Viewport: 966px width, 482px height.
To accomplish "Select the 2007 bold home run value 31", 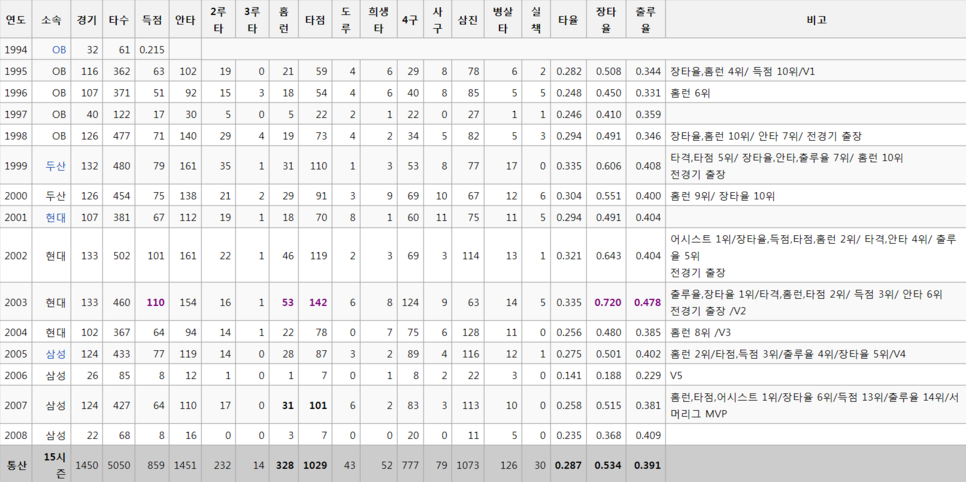I will tap(288, 406).
